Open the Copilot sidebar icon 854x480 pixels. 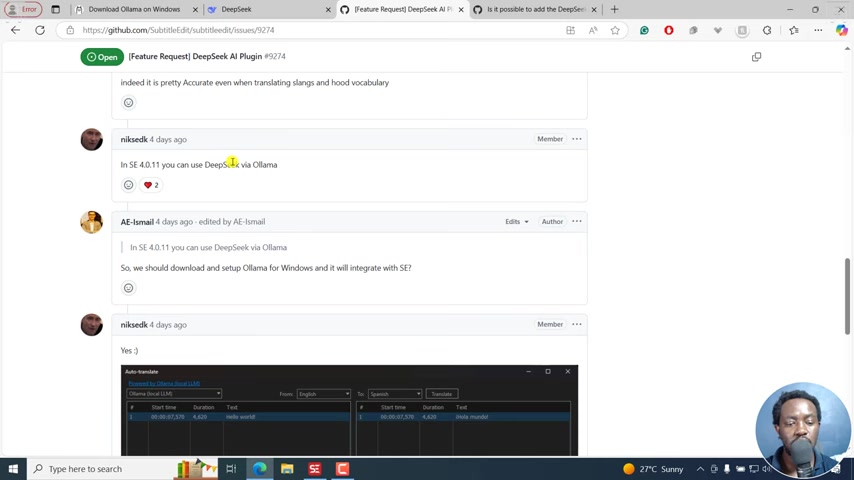click(x=841, y=31)
